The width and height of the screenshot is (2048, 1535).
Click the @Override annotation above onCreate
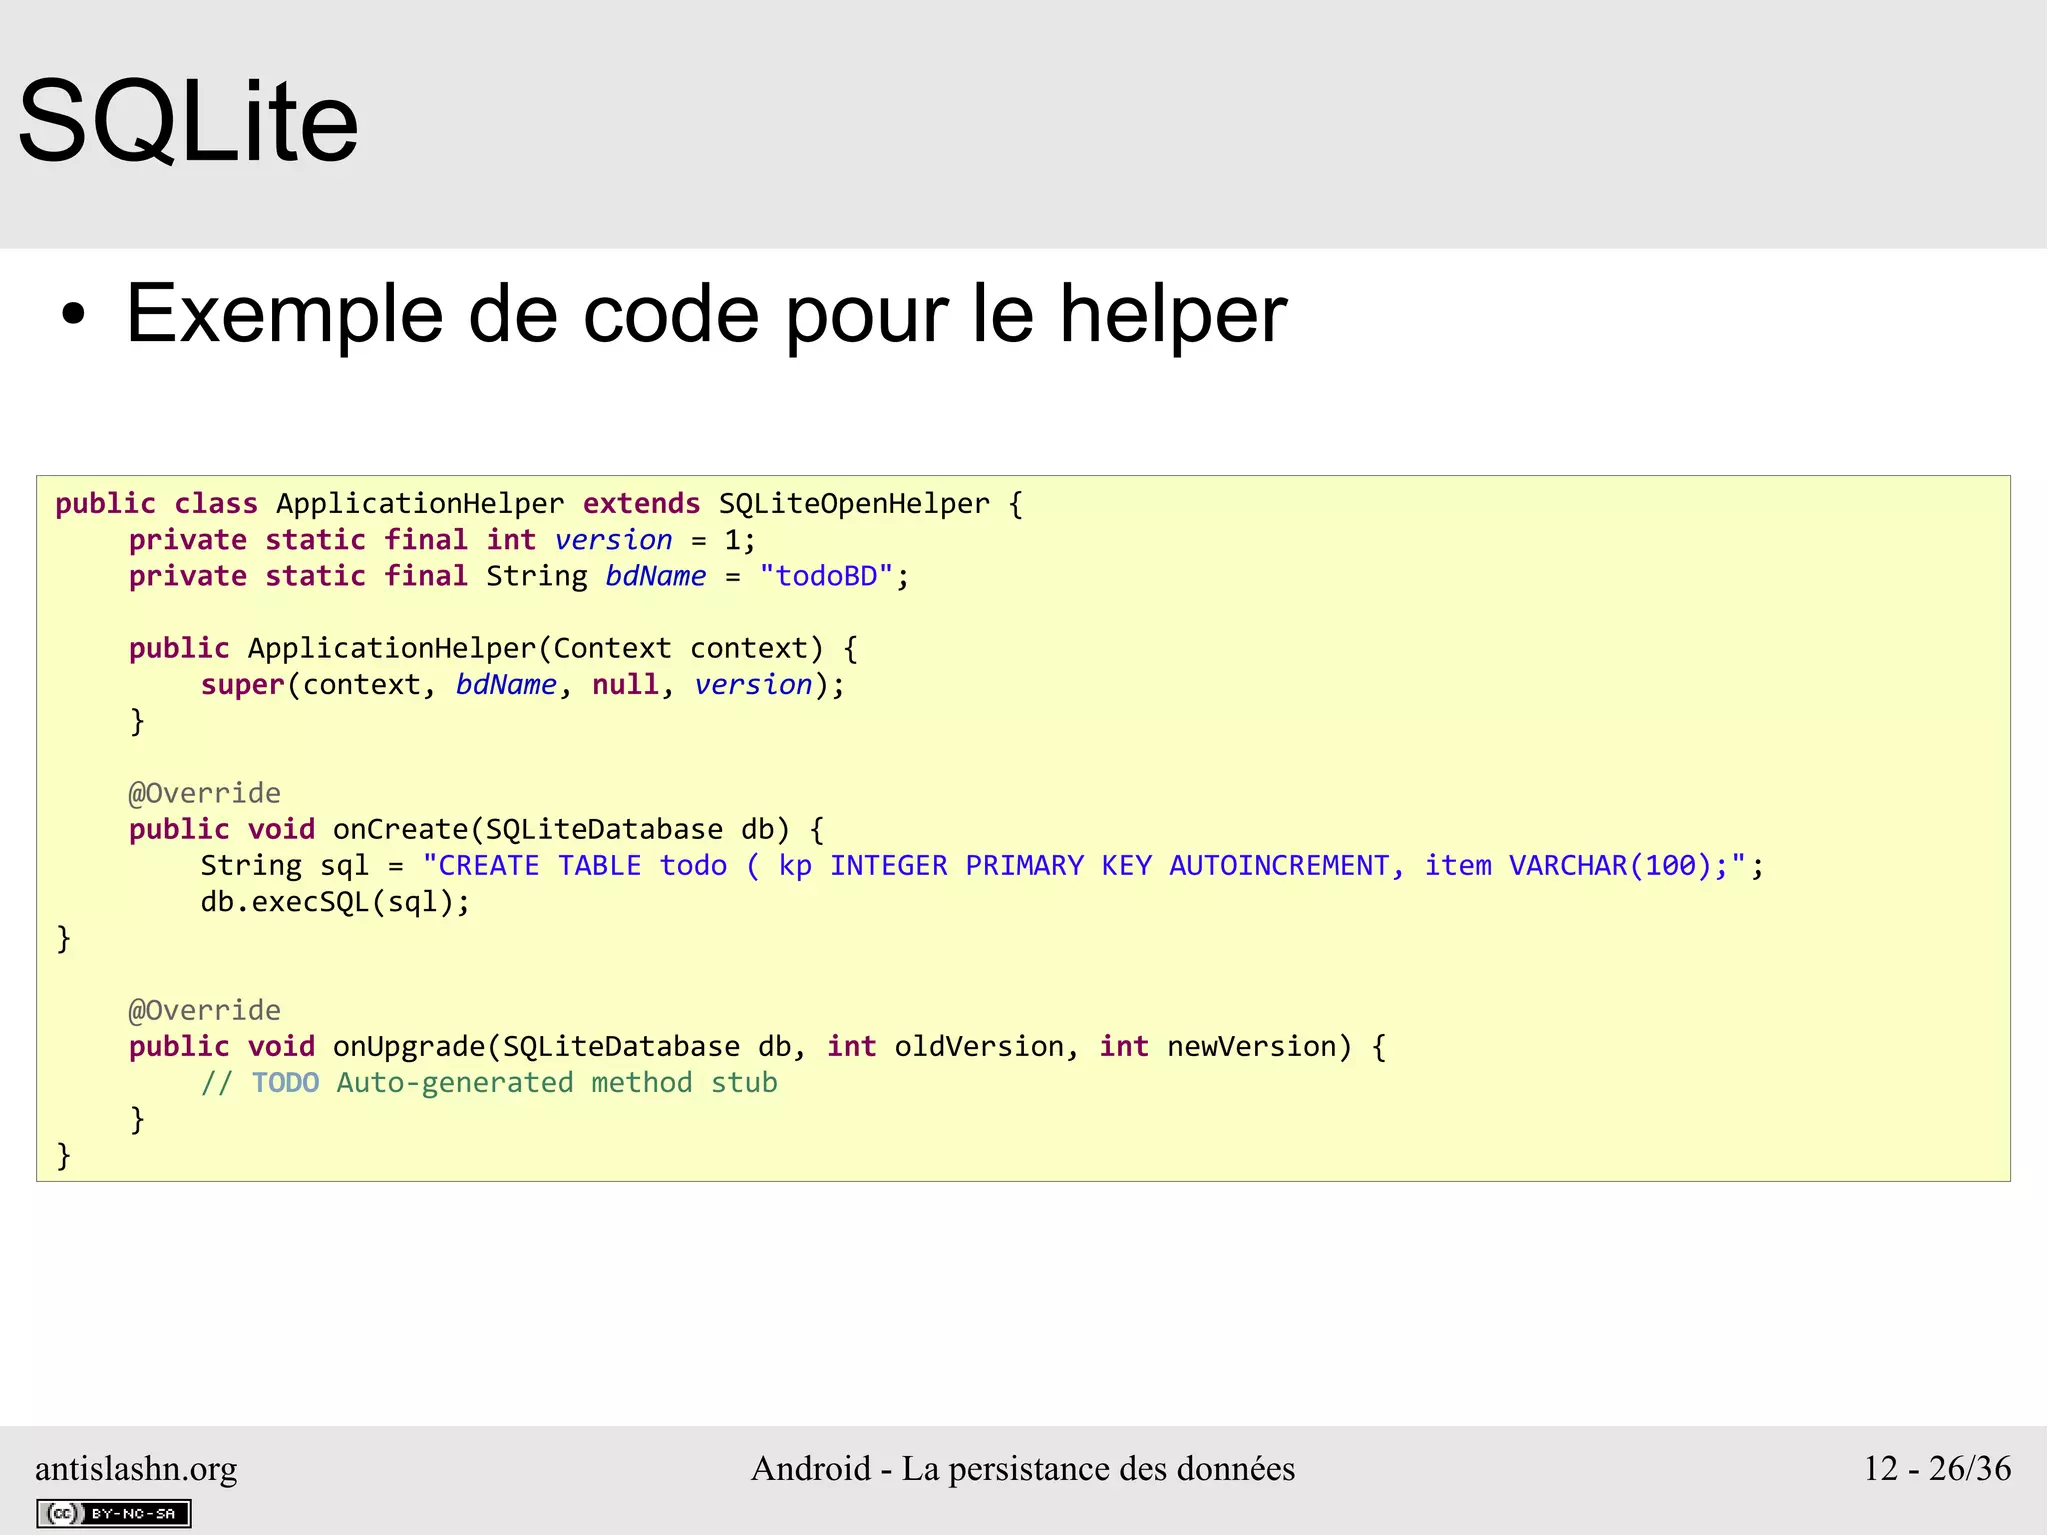point(205,793)
